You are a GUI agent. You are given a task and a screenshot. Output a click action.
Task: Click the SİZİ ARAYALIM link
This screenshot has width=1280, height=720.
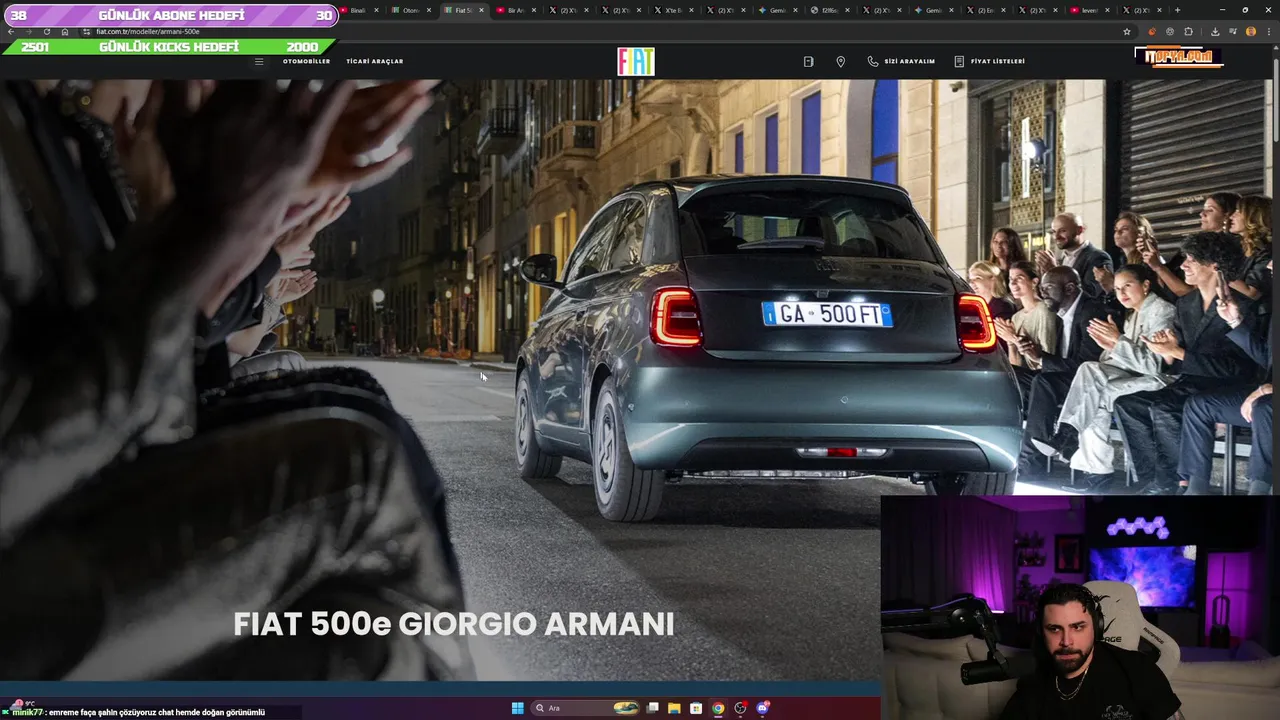[901, 61]
